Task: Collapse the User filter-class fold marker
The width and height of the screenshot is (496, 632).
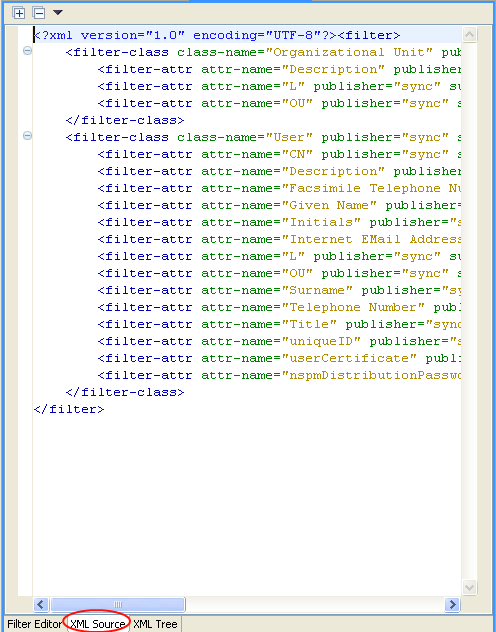Action: [x=27, y=136]
